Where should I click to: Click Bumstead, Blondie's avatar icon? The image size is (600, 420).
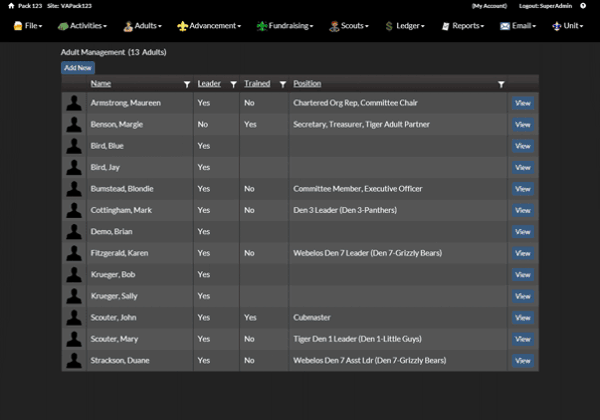[74, 189]
